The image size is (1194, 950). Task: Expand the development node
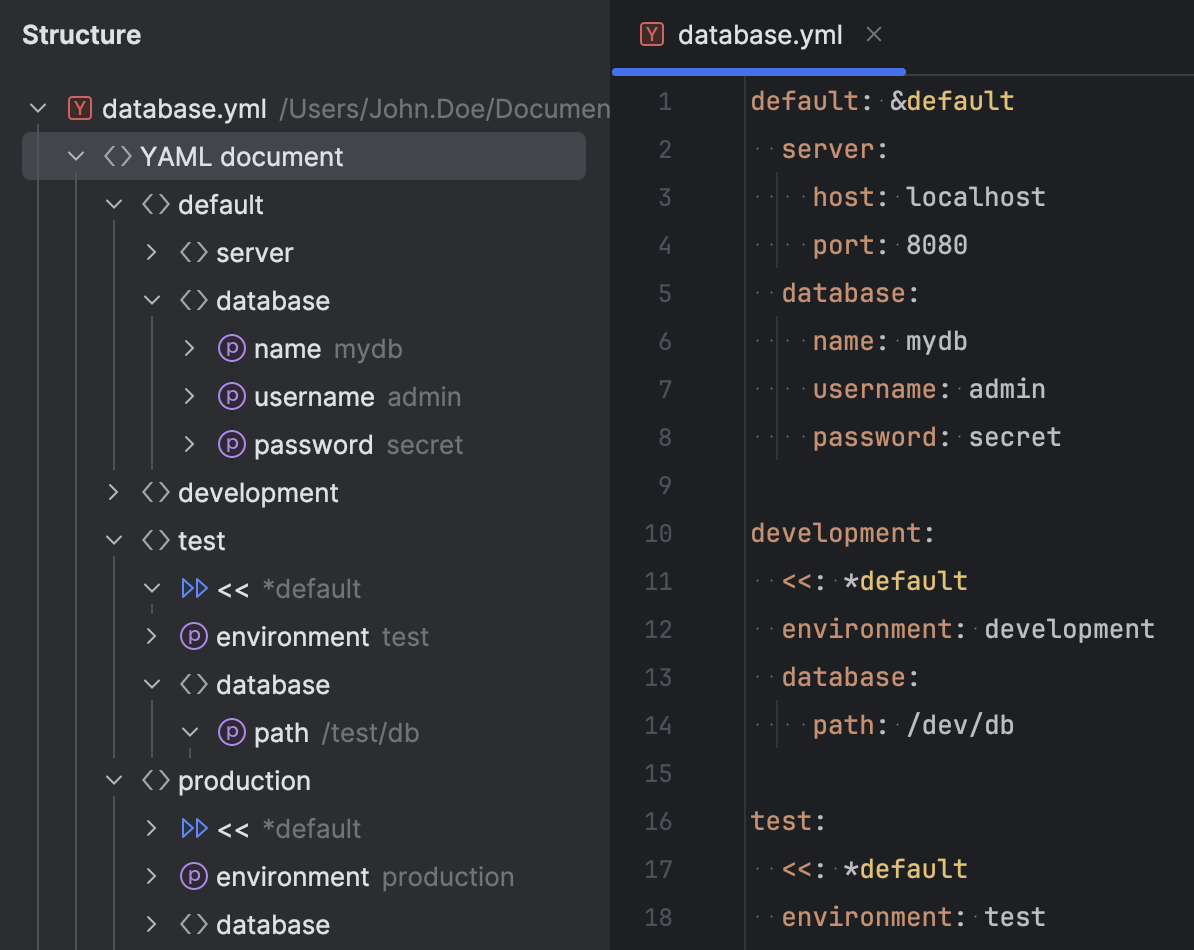[x=113, y=492]
